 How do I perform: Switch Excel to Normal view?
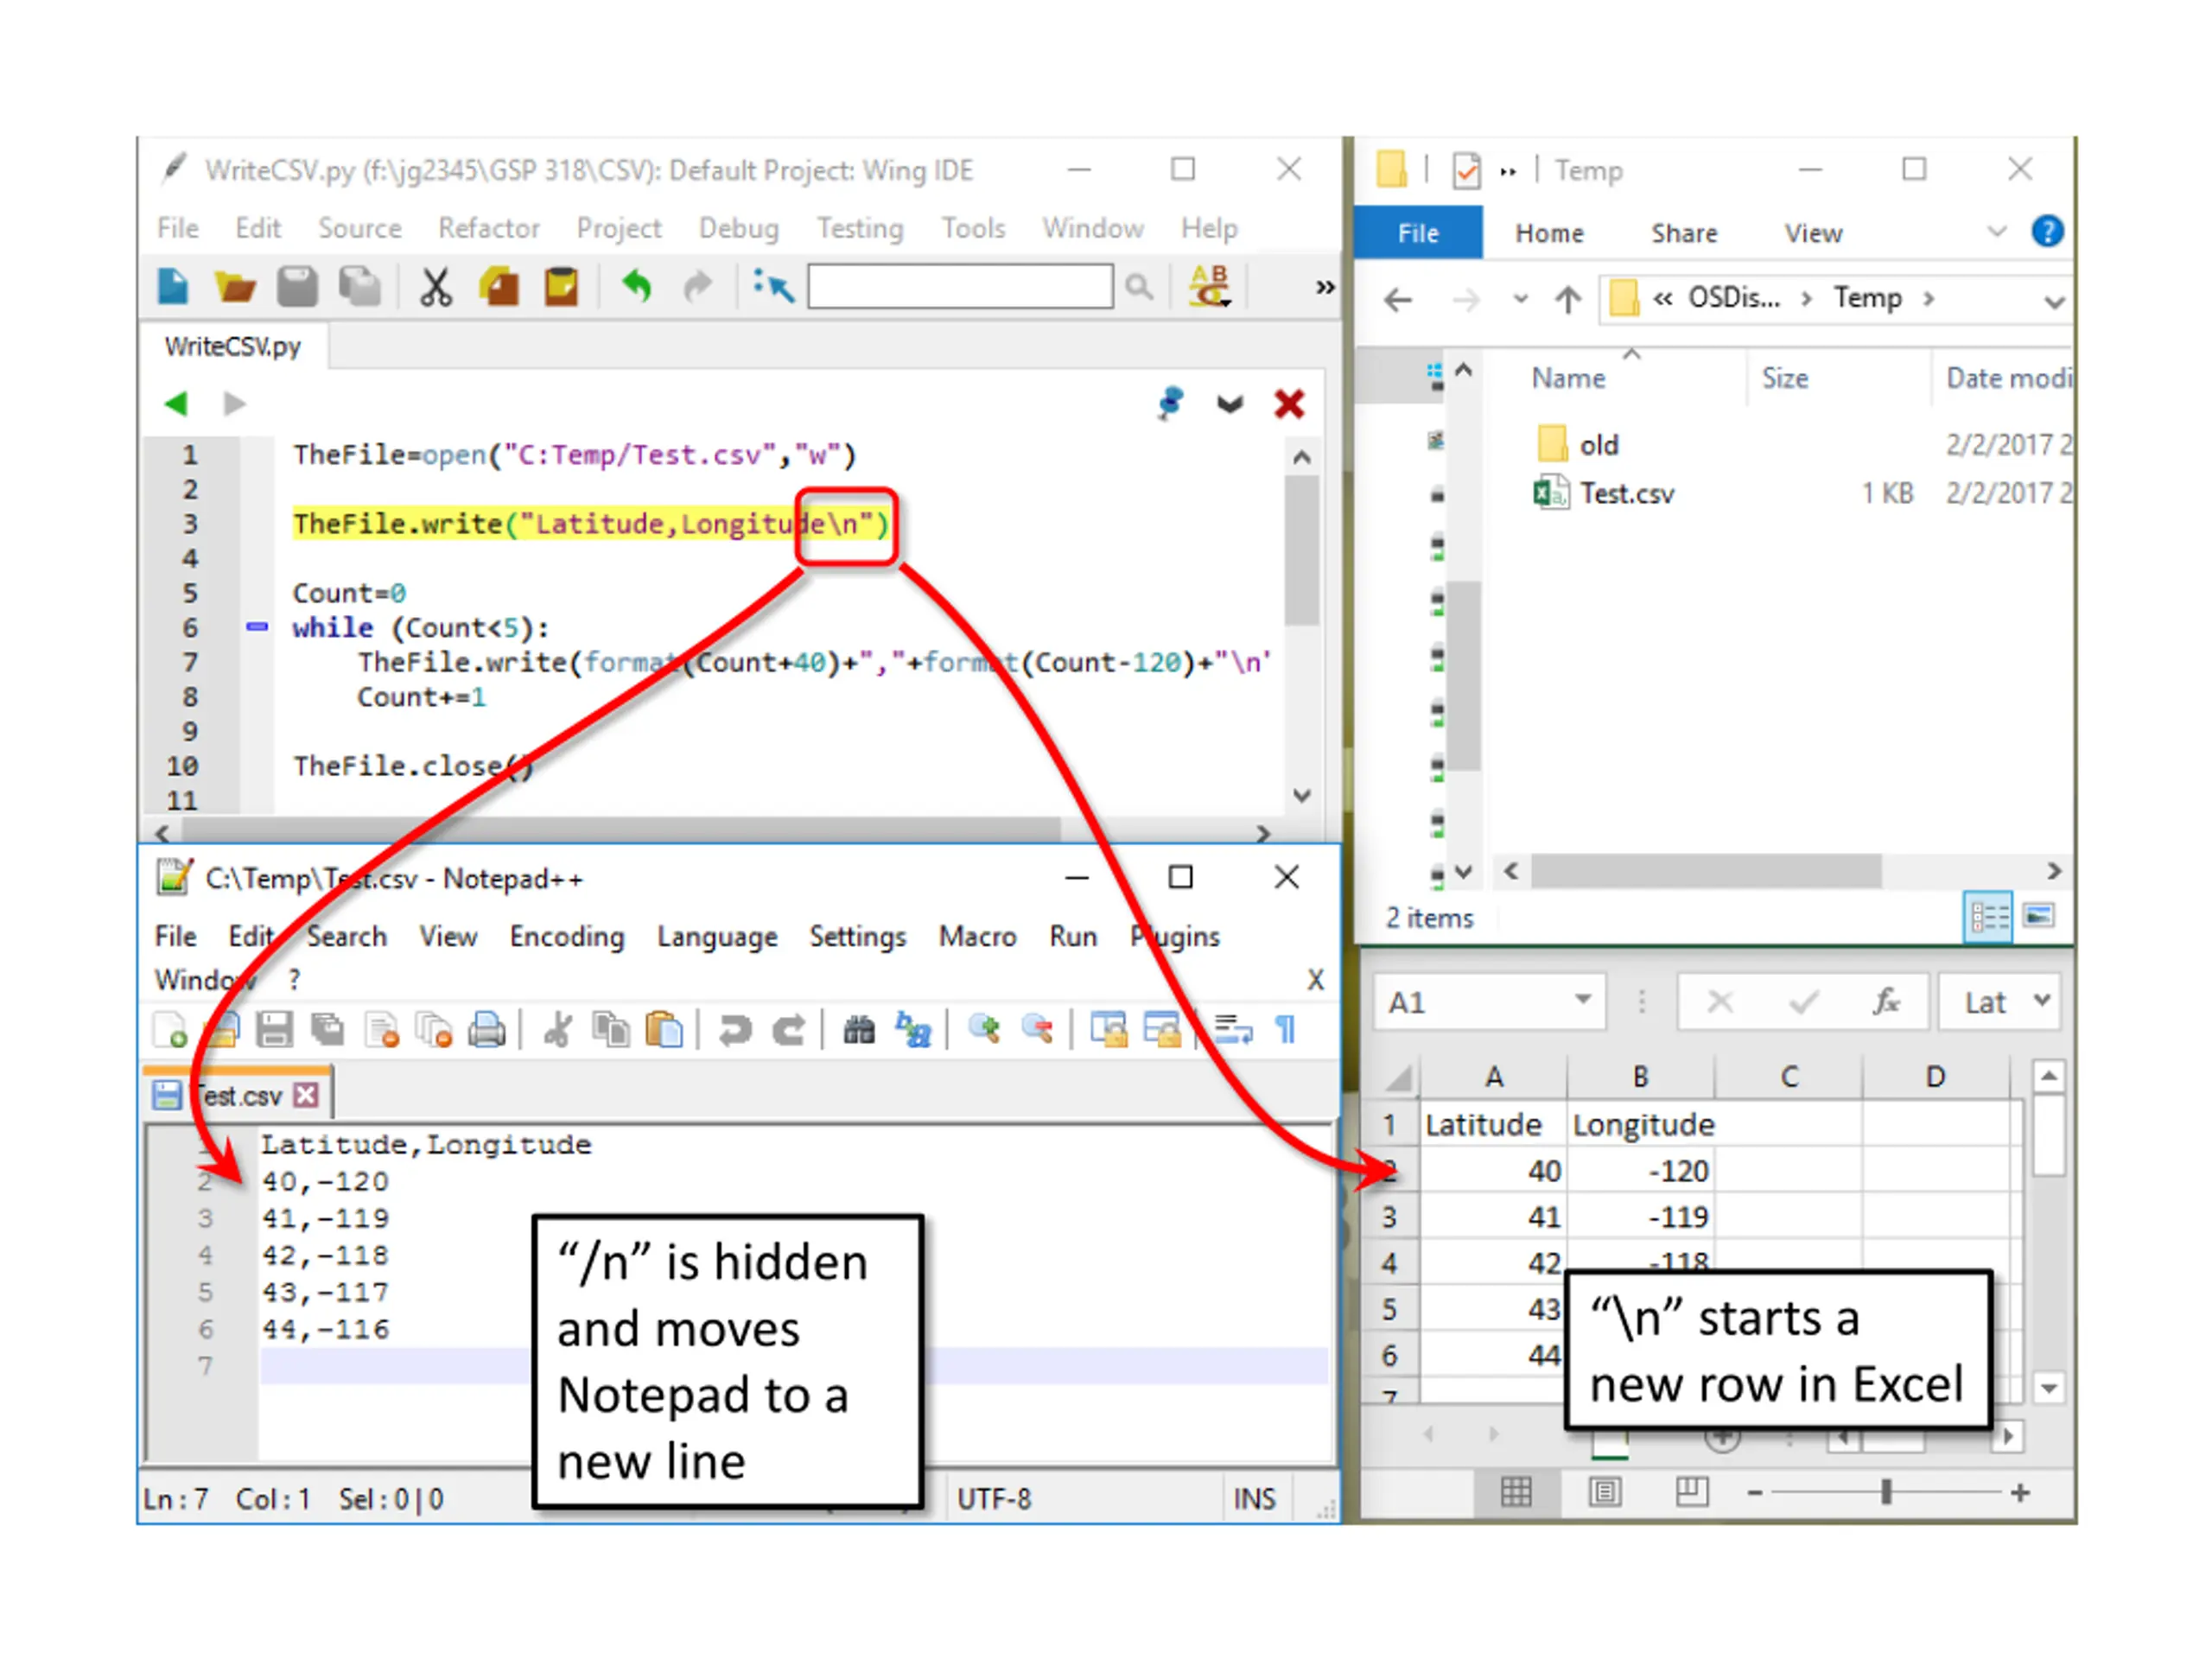point(1516,1493)
